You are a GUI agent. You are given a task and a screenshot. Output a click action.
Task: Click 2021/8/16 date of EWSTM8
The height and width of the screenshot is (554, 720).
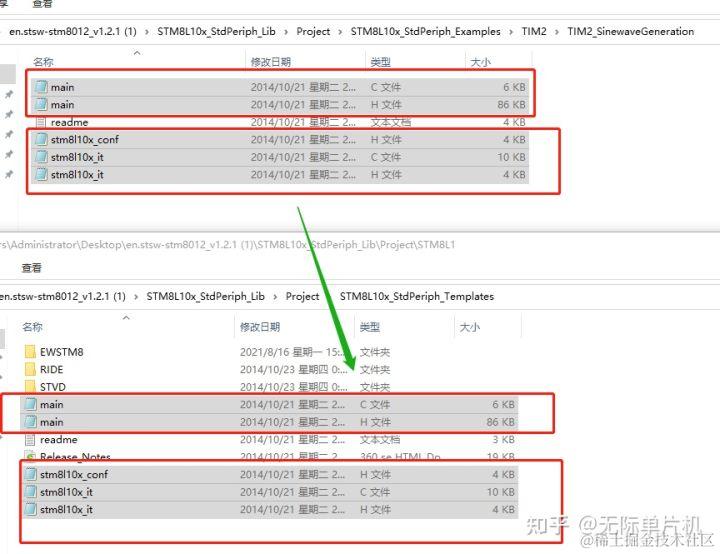pos(292,352)
